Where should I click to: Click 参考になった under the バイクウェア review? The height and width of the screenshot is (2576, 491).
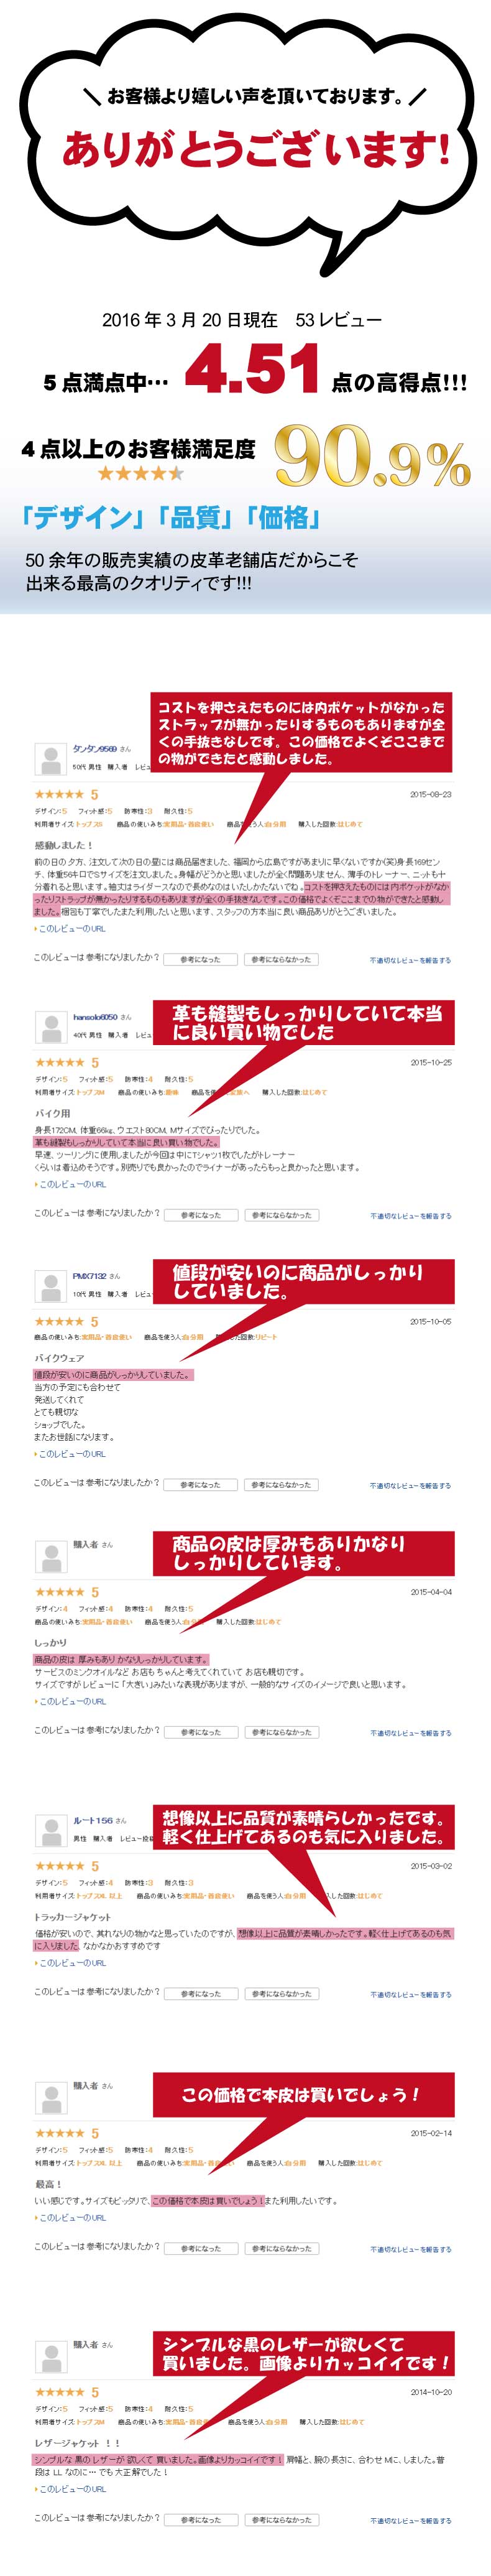[x=200, y=1485]
